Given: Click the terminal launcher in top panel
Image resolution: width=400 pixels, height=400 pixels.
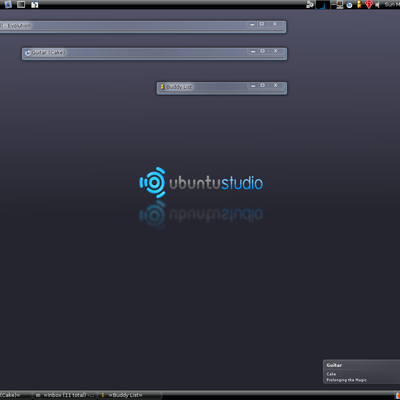Looking at the screenshot, I should [21, 4].
